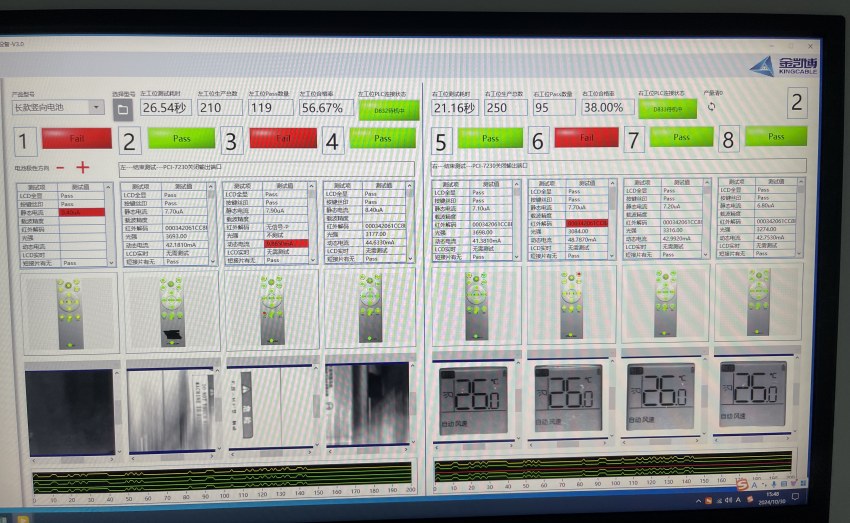Open the keyboard icon on Sogou toolbar

784,484
